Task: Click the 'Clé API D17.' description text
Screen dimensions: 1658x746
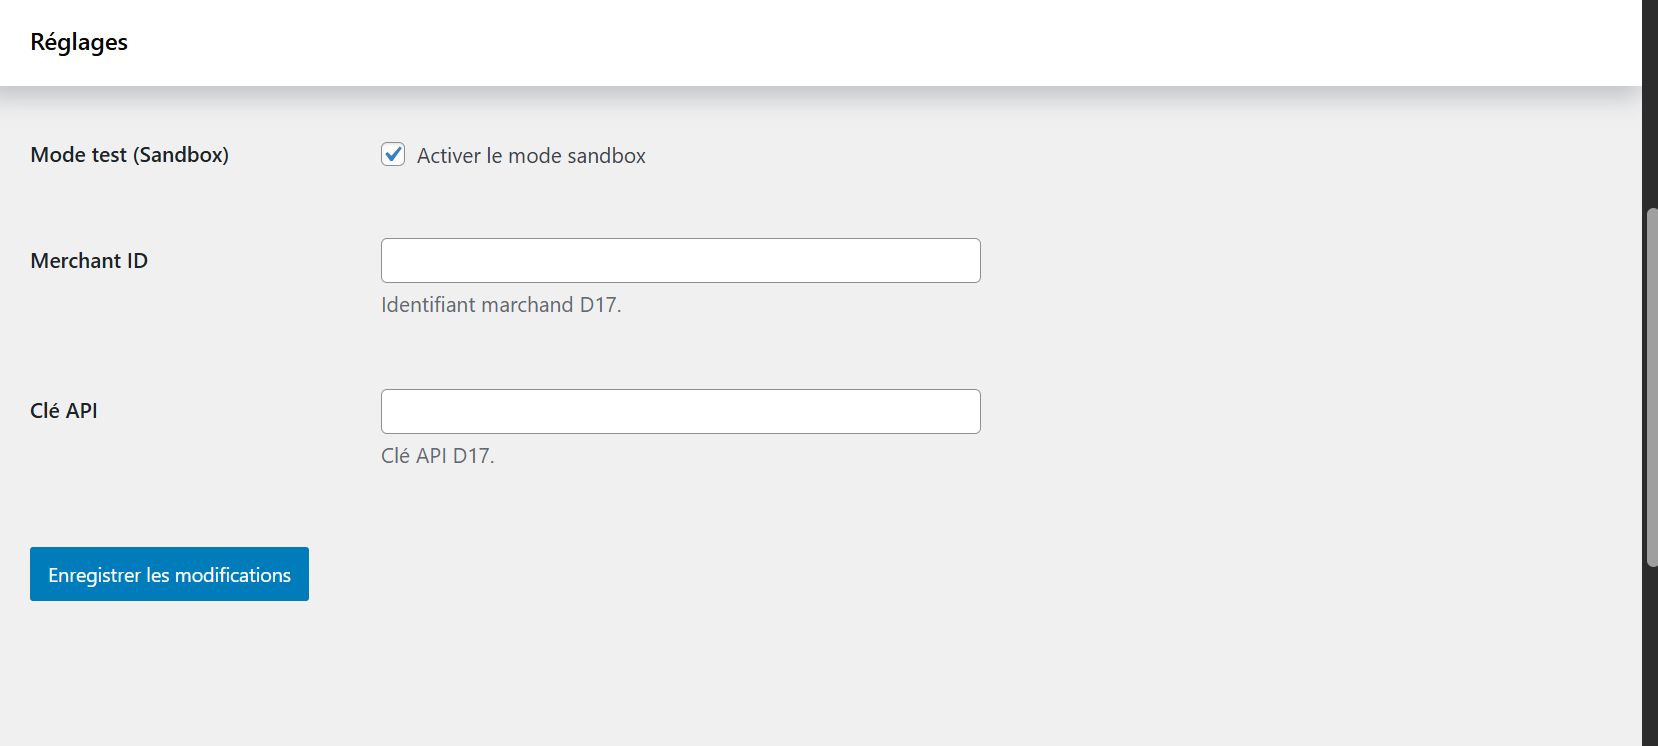Action: click(437, 456)
